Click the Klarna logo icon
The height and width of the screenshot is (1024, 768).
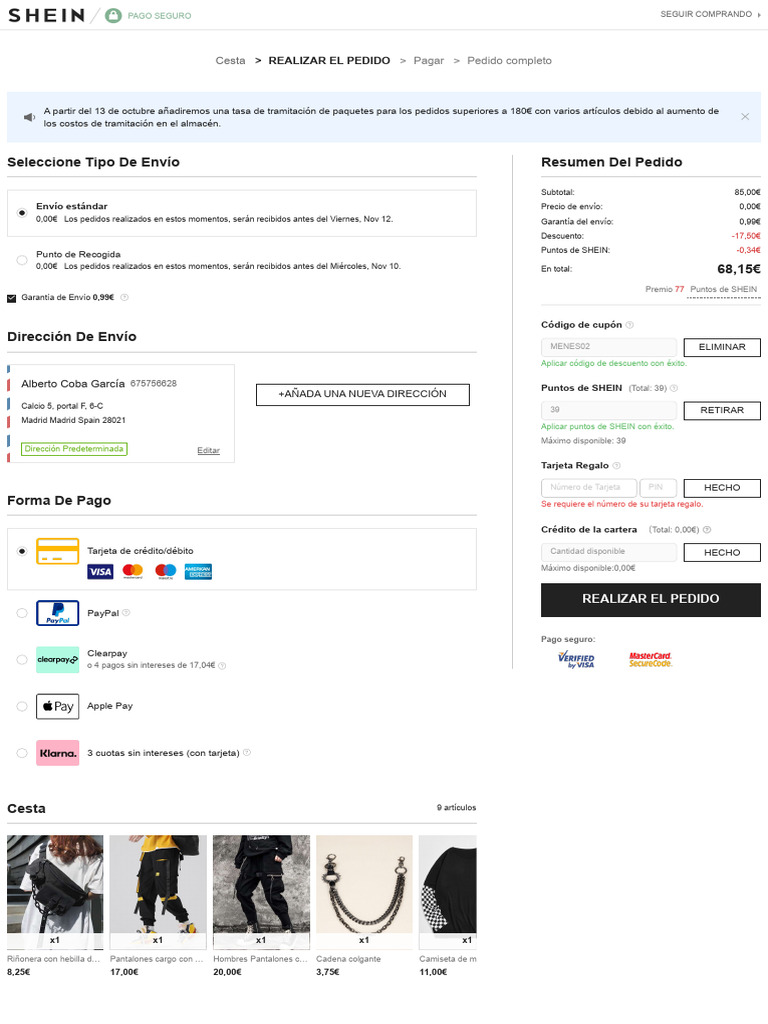(x=57, y=753)
